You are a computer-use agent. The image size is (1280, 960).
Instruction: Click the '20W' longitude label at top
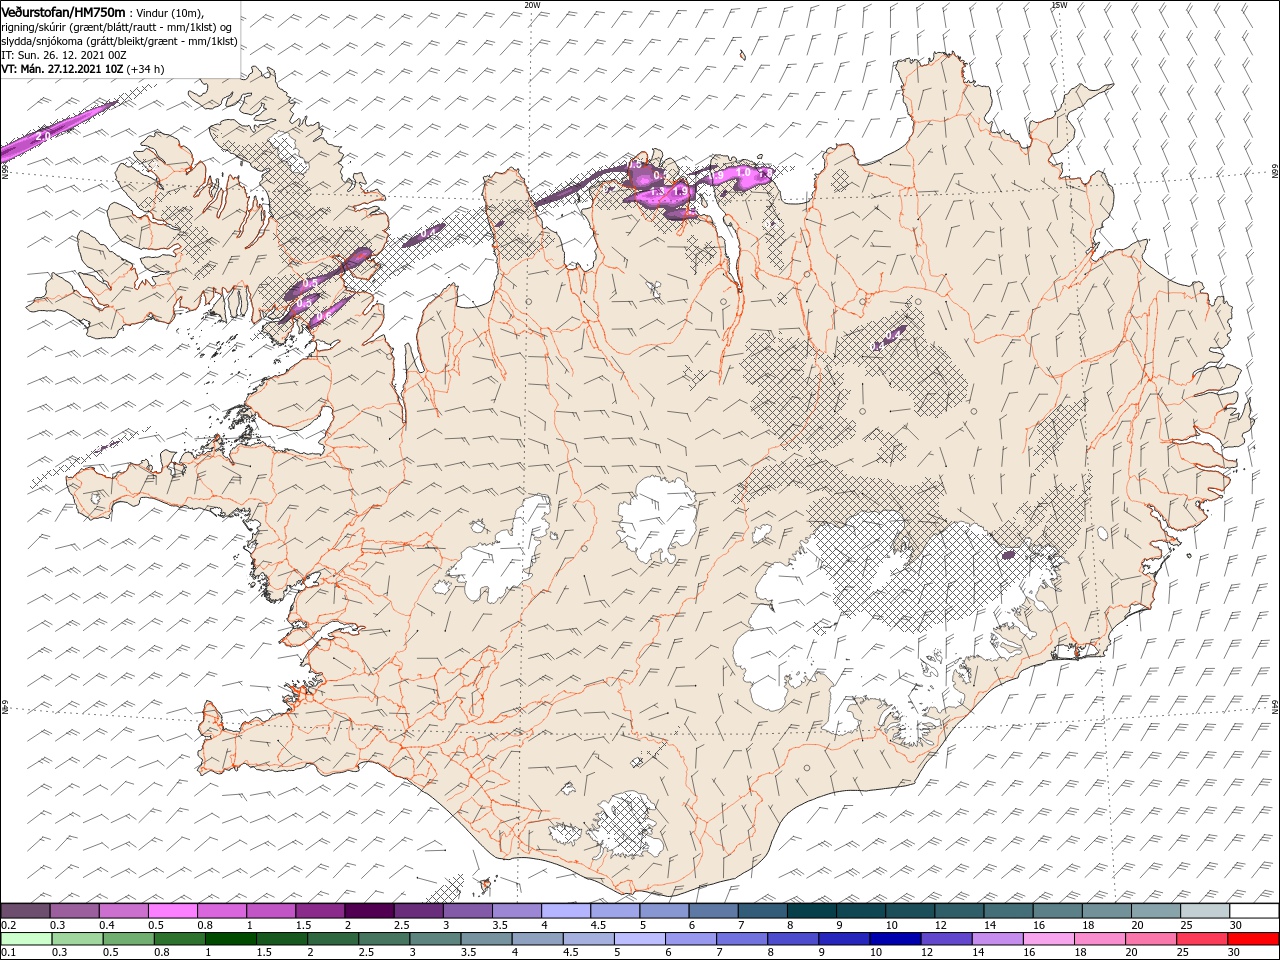coord(532,5)
